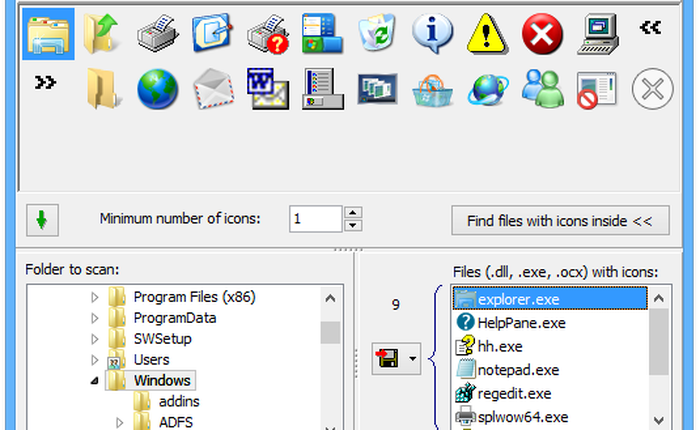Select the shopping basket store icon

(432, 90)
